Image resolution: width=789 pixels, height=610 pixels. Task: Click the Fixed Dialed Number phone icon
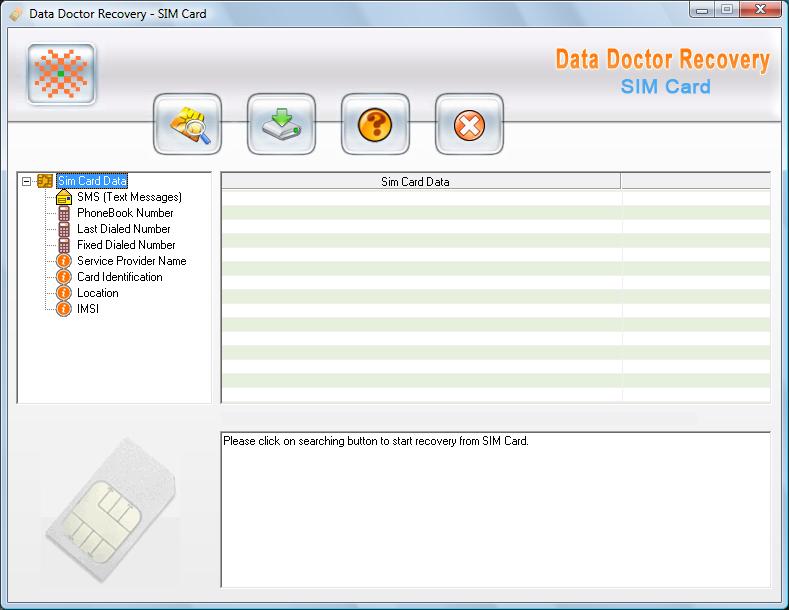coord(64,245)
